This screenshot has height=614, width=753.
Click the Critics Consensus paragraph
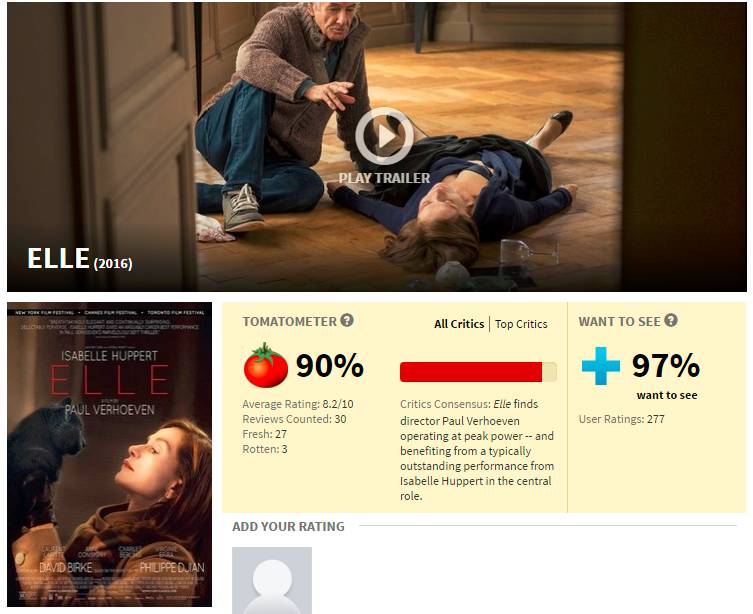pos(477,450)
